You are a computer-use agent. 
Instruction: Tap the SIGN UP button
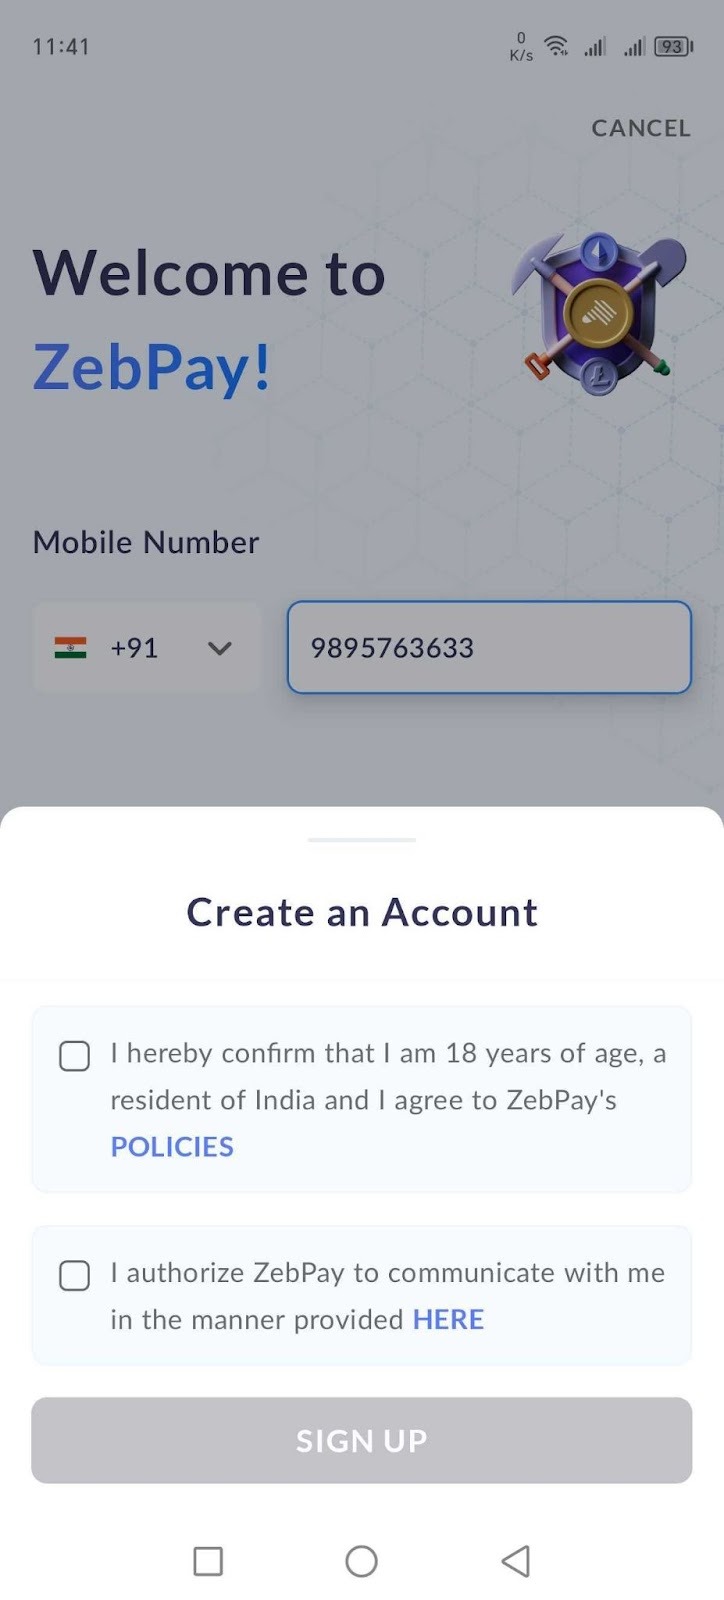coord(362,1440)
